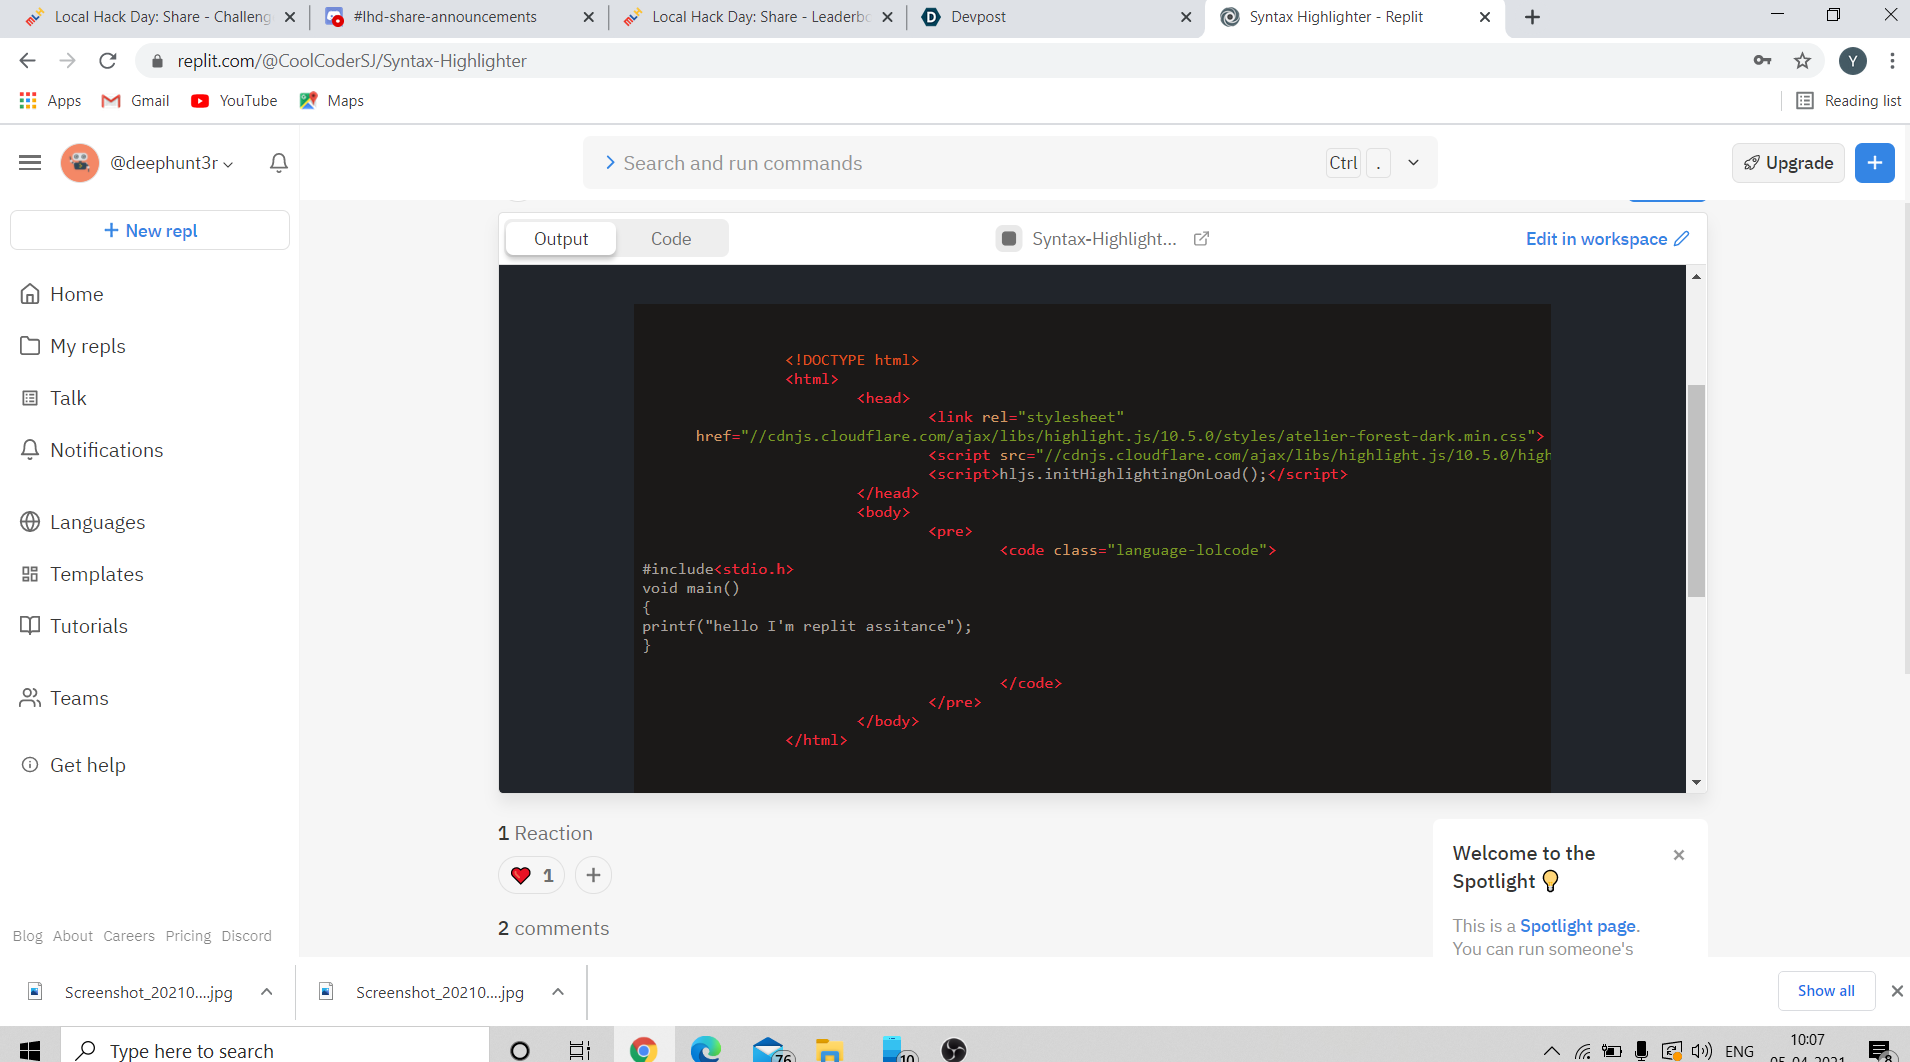Click the output pane scroll up arrow

pyautogui.click(x=1696, y=276)
